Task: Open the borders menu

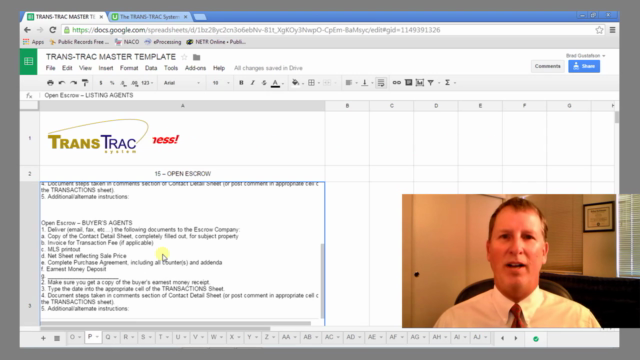Action: [x=311, y=83]
